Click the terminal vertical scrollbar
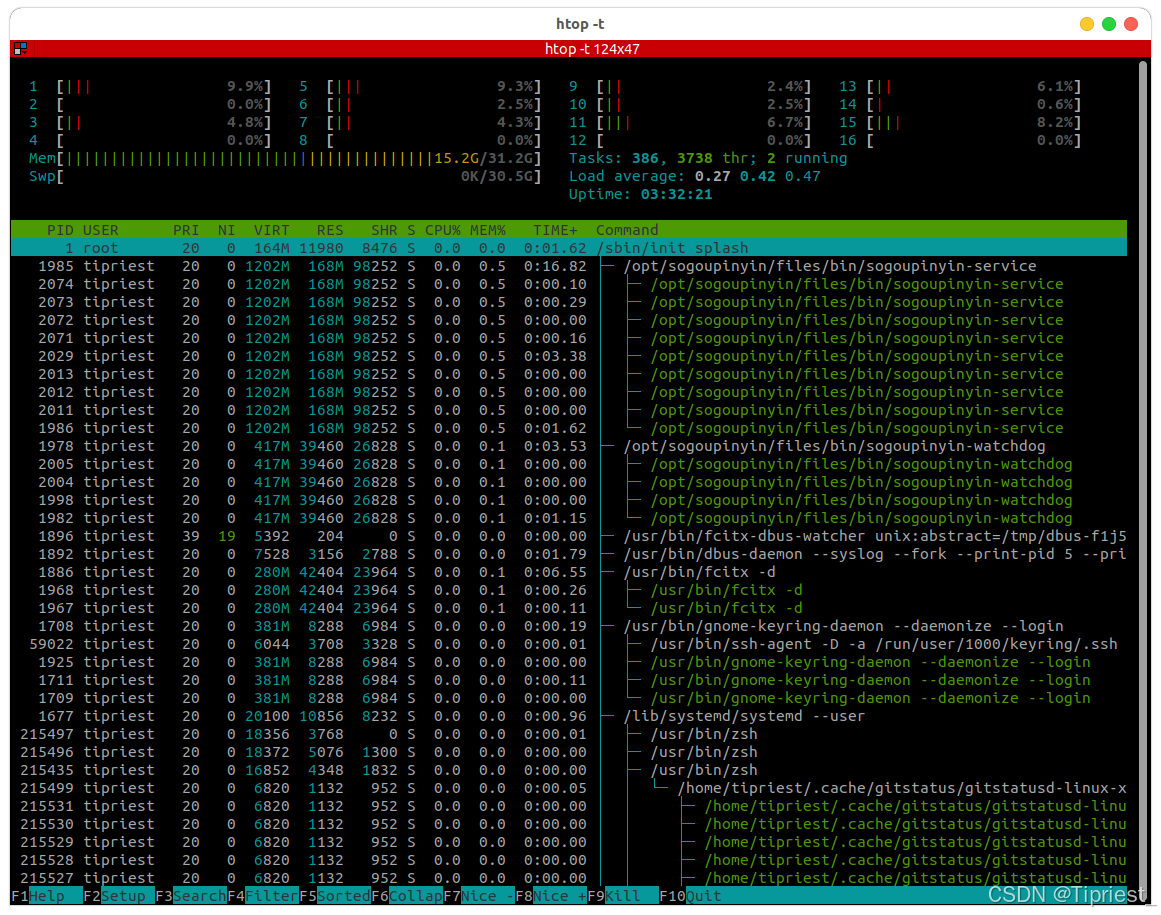 [1144, 474]
